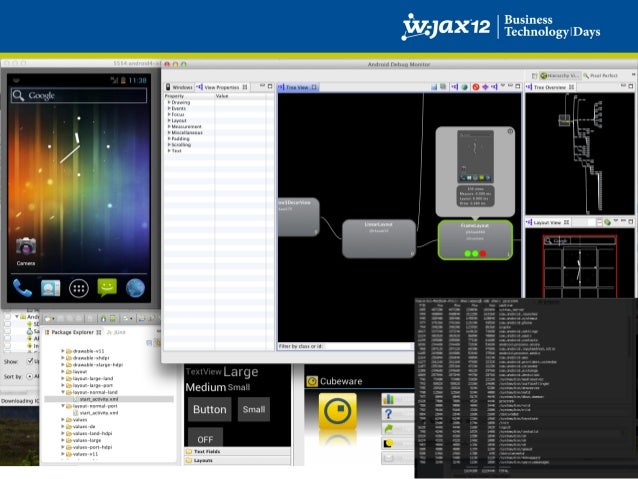Maximize the Tree View panel

coord(518,86)
